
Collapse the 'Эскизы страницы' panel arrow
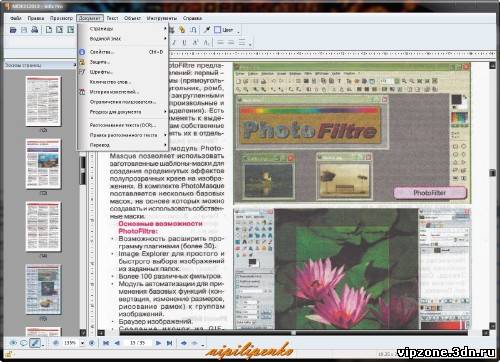tap(75, 65)
